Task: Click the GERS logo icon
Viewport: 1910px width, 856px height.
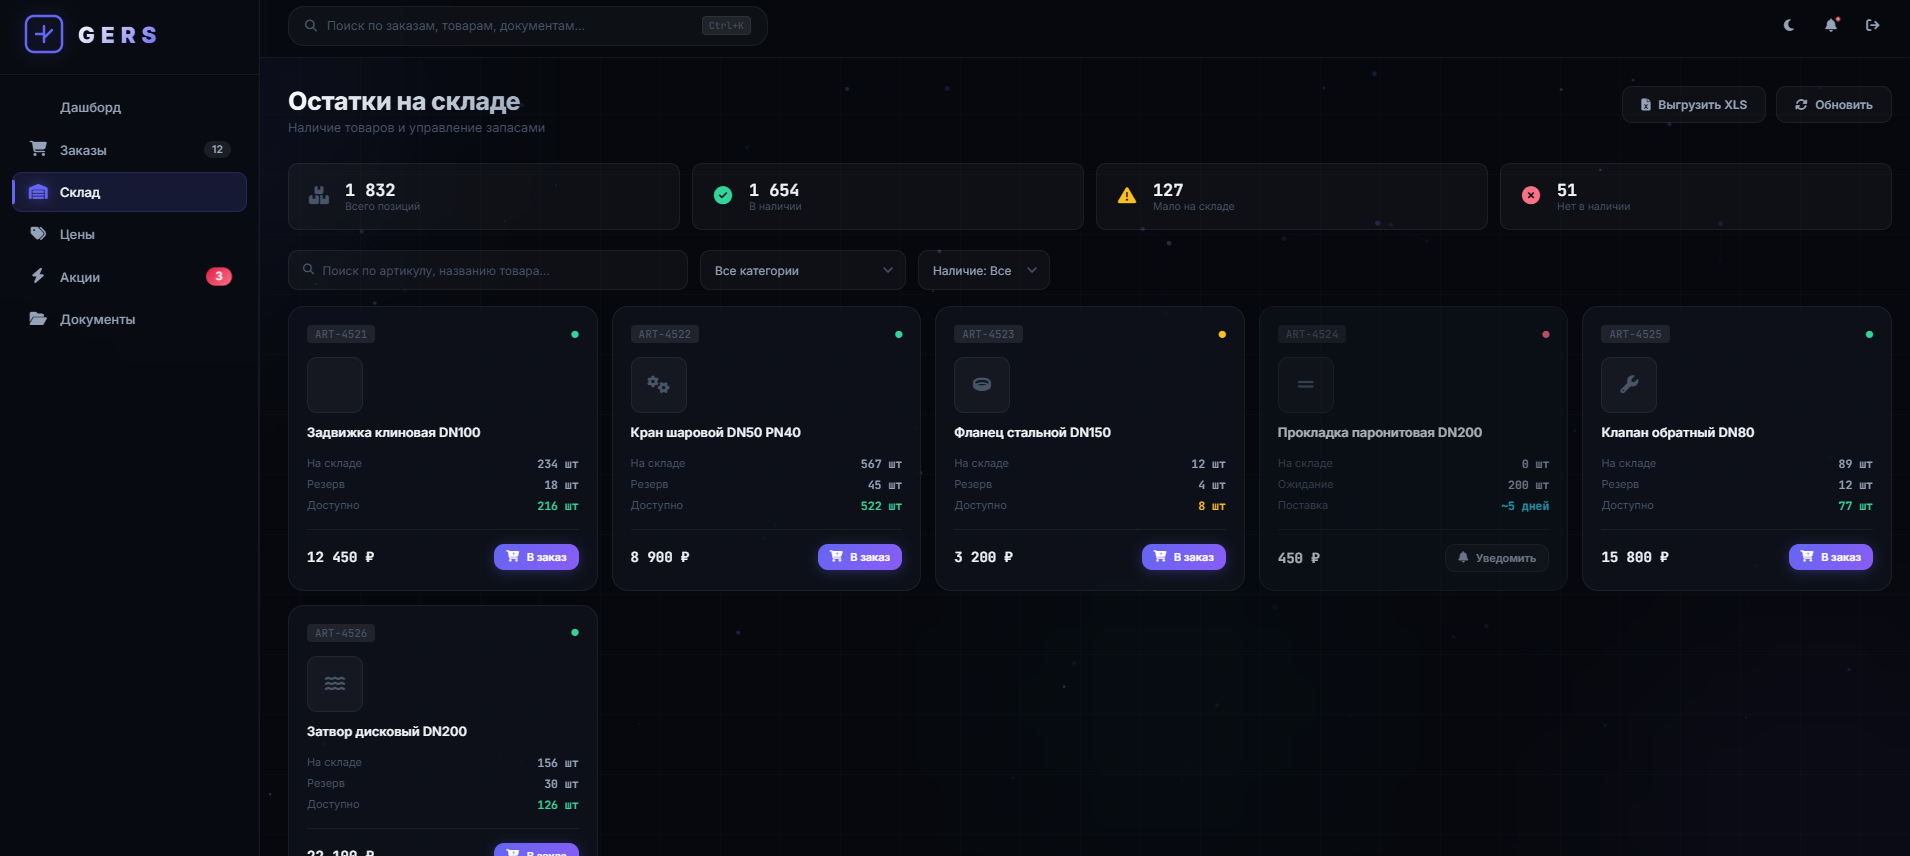Action: pos(44,34)
